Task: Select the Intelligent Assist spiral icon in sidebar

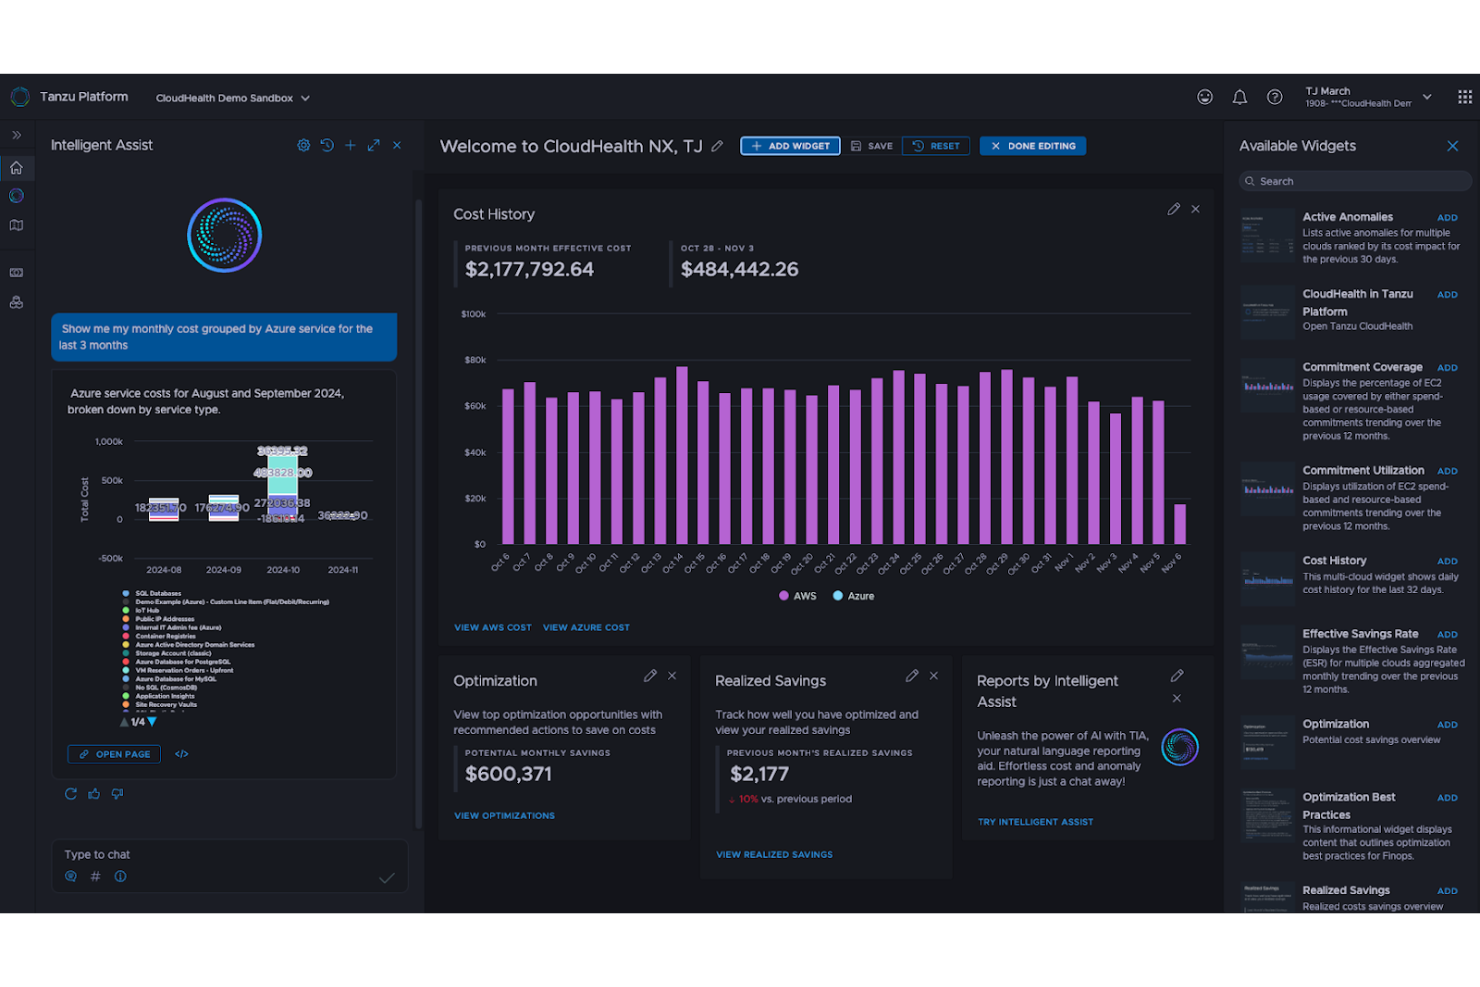Action: [16, 196]
